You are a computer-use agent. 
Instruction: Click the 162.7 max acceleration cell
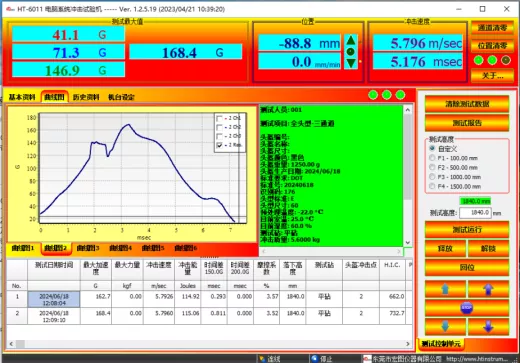coord(96,299)
